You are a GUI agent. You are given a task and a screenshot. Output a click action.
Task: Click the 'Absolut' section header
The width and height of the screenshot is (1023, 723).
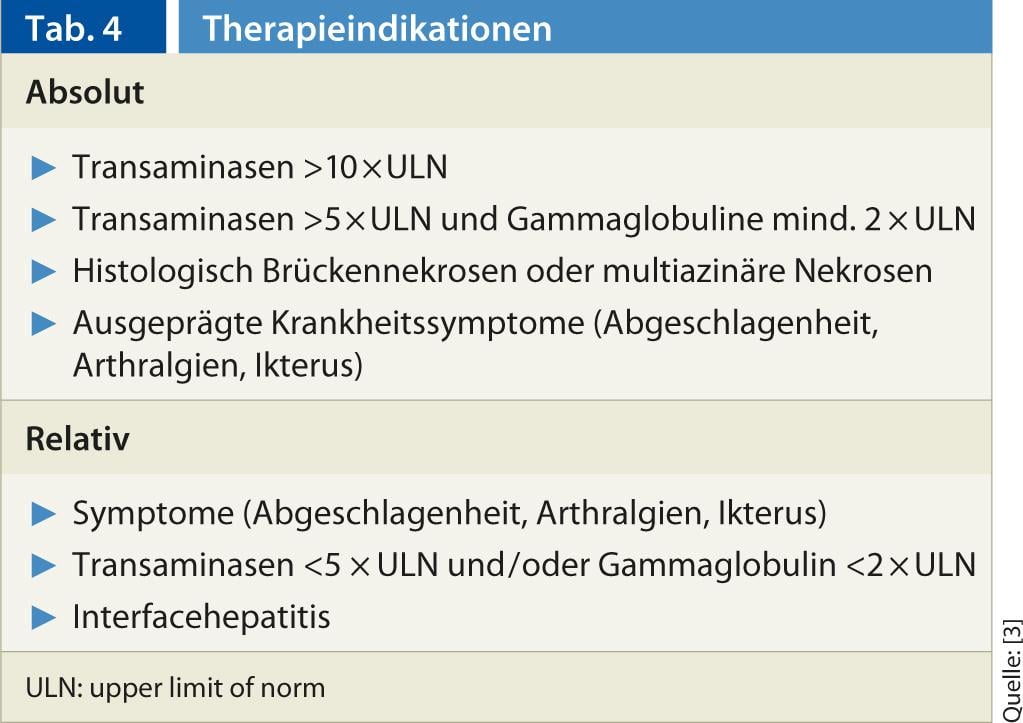(85, 92)
